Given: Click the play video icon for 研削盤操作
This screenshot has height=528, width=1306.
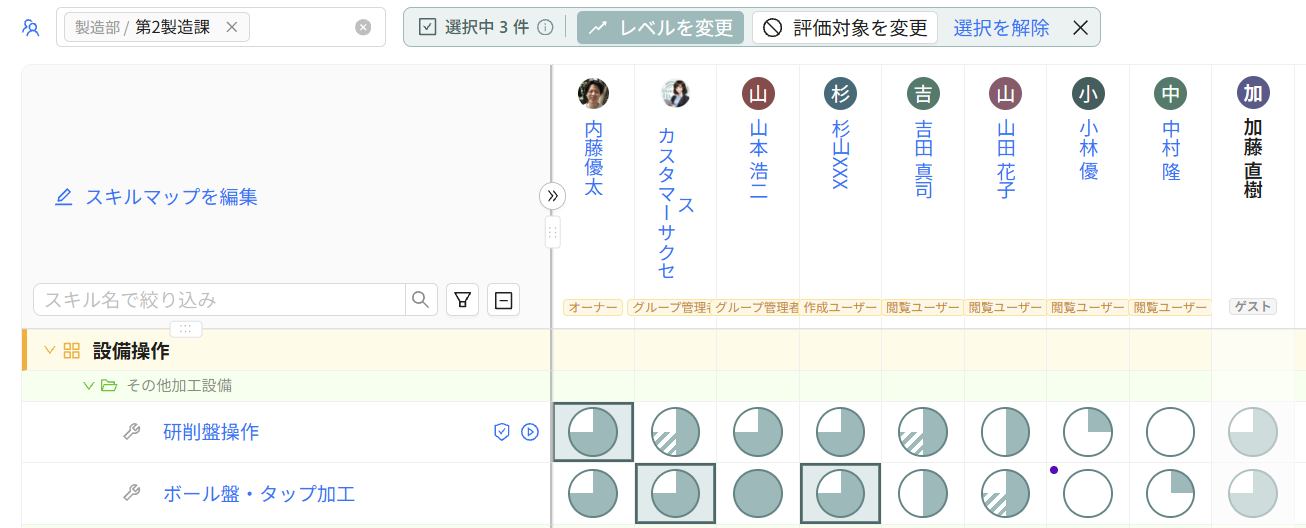Looking at the screenshot, I should click(x=530, y=432).
